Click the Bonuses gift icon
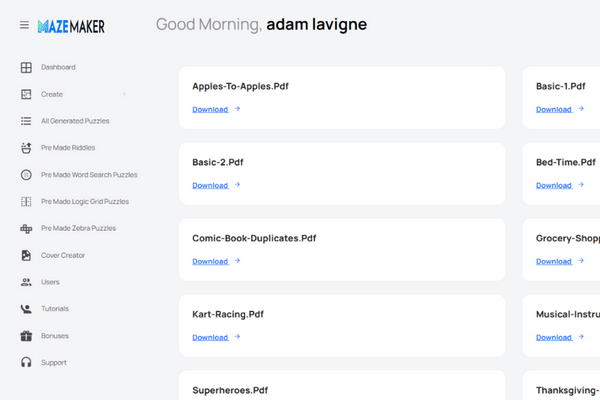 click(x=26, y=336)
